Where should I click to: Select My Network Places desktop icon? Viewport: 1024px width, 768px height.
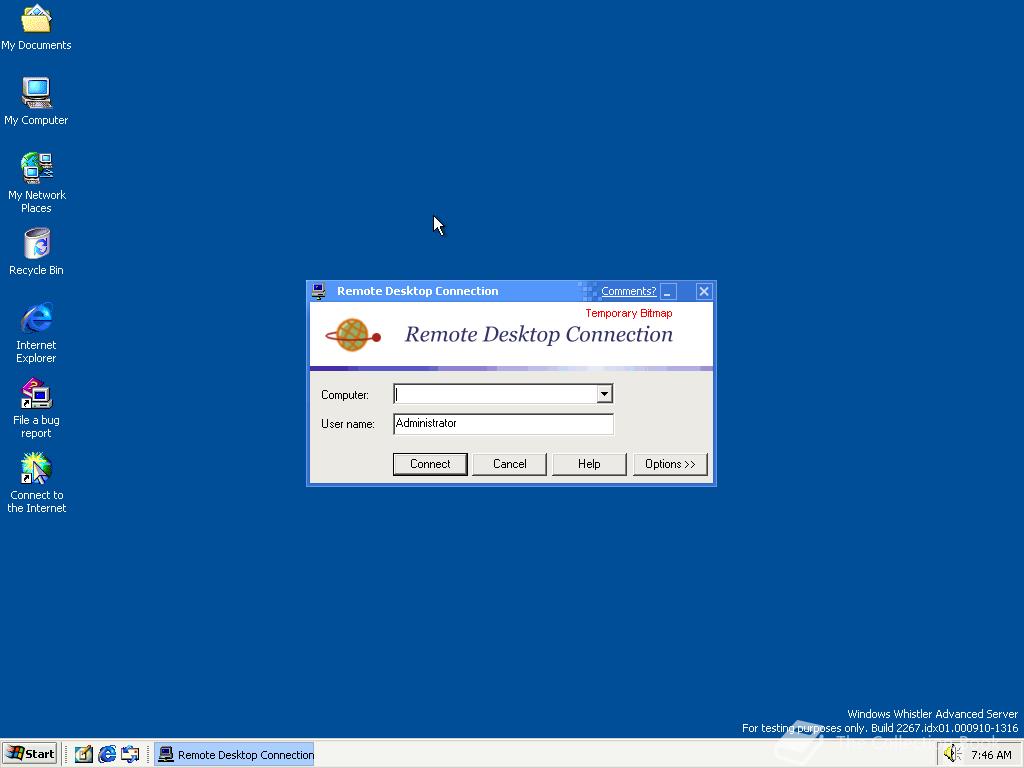36,183
